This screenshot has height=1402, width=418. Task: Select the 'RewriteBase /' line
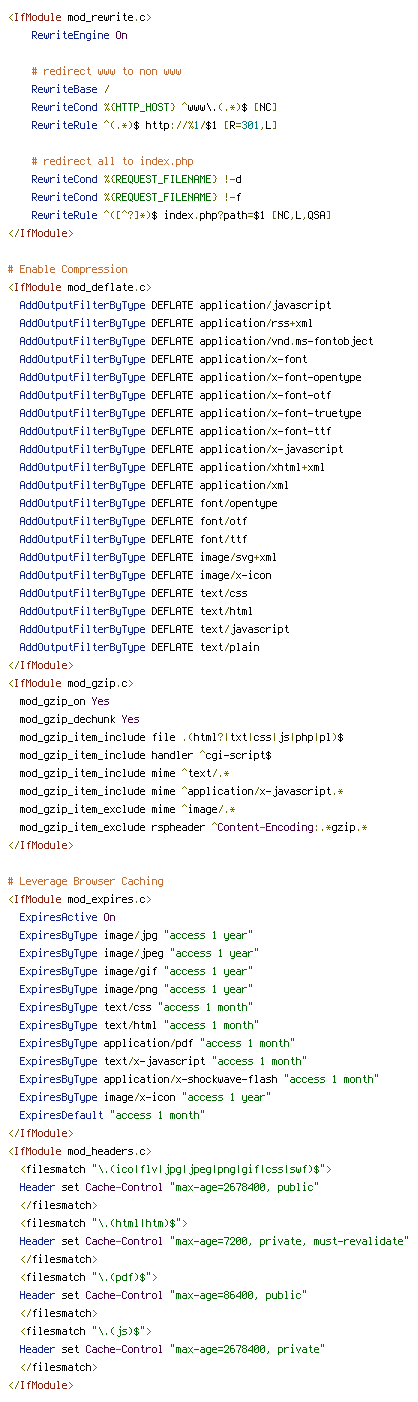[70, 89]
